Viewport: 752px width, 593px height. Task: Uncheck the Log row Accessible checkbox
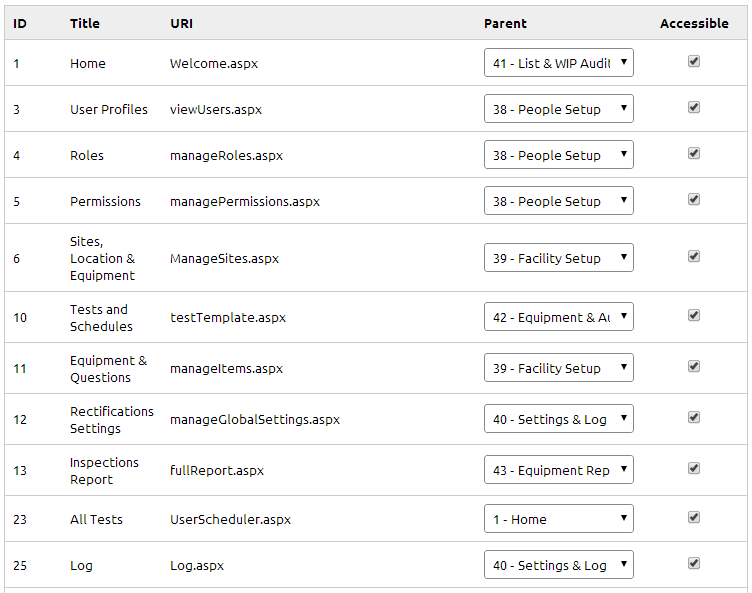tap(694, 564)
